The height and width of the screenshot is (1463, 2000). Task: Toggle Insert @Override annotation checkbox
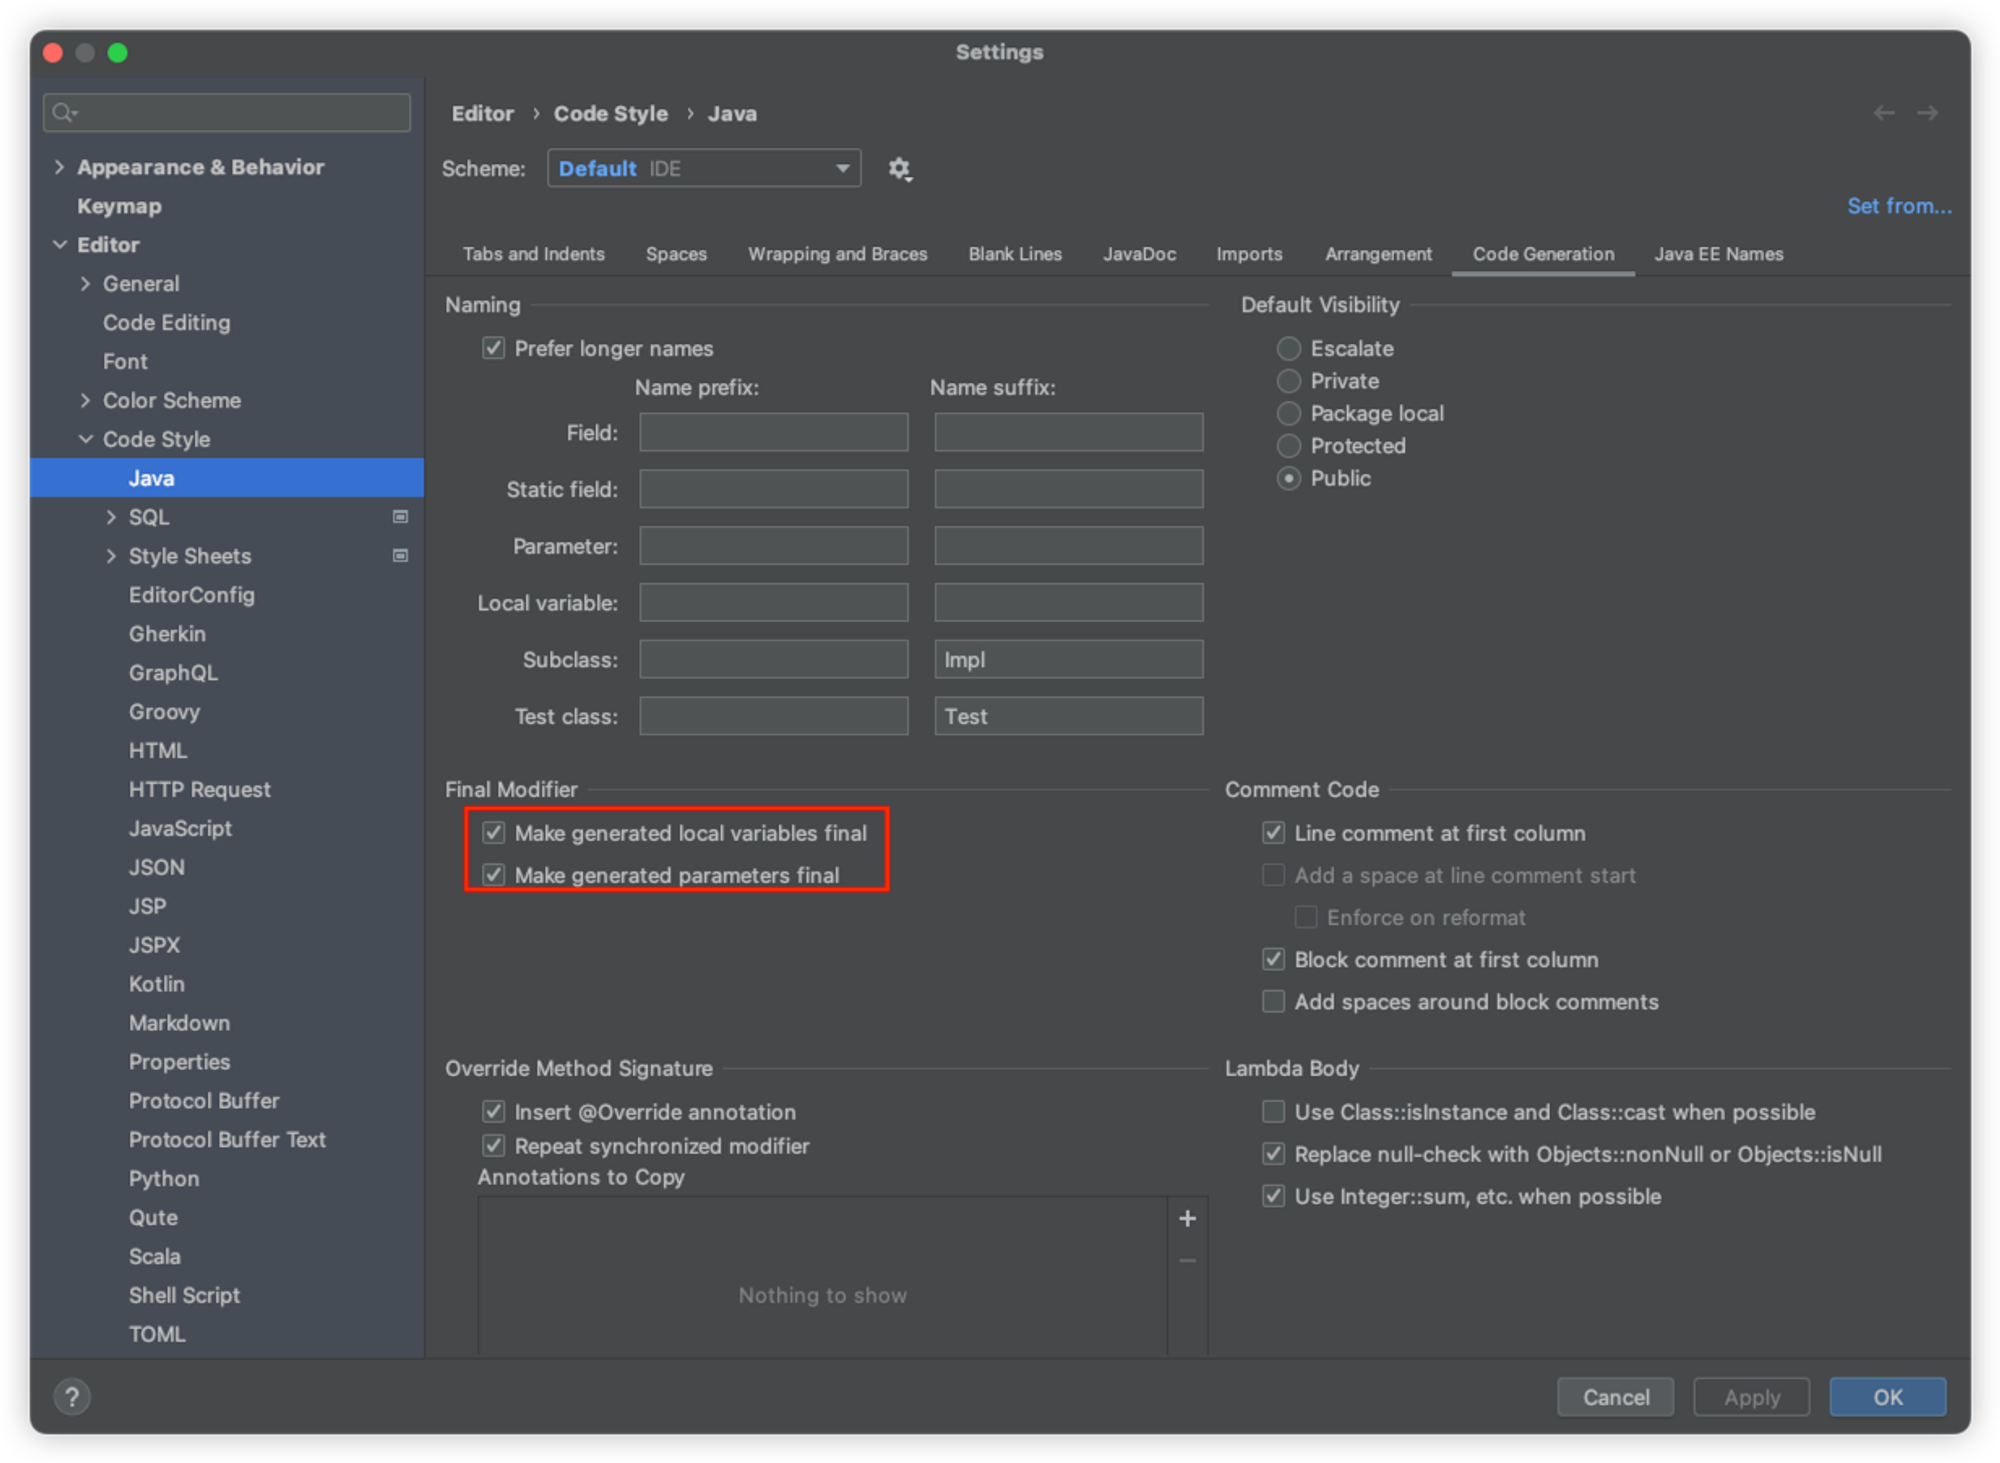(493, 1111)
